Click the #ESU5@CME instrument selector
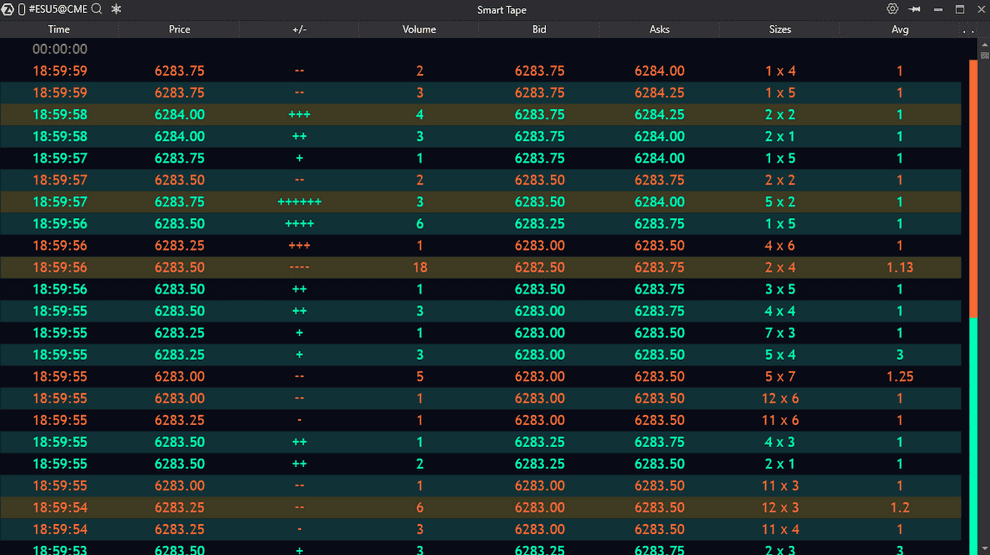 58,9
